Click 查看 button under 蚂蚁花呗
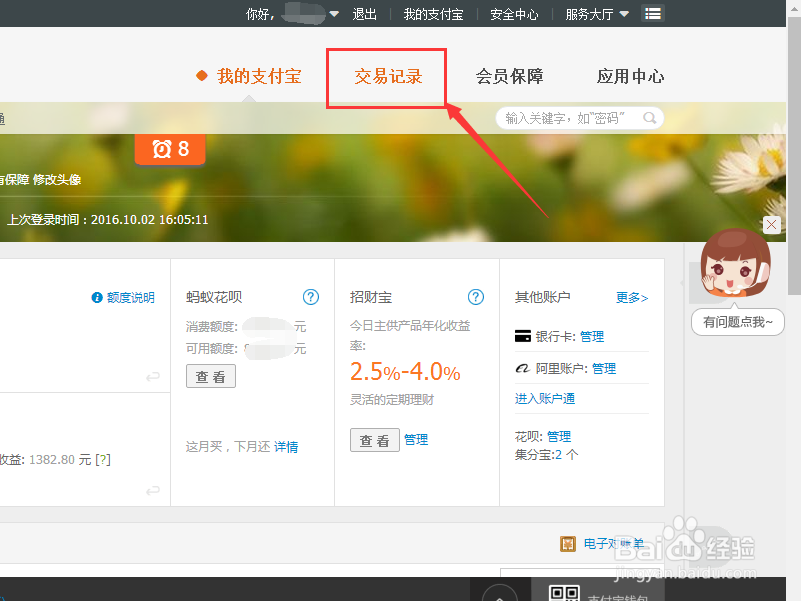This screenshot has width=801, height=601. coord(210,376)
